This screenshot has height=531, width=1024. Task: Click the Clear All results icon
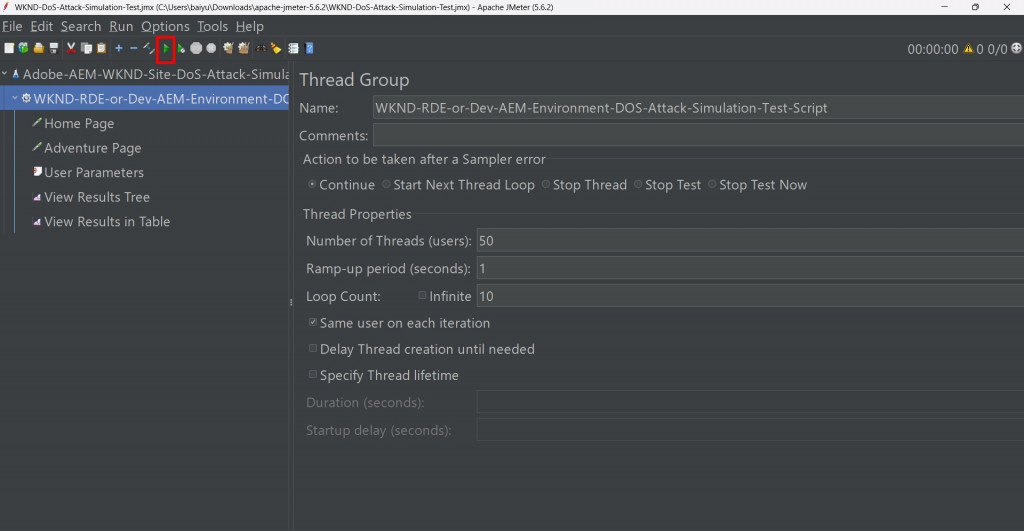tap(244, 48)
